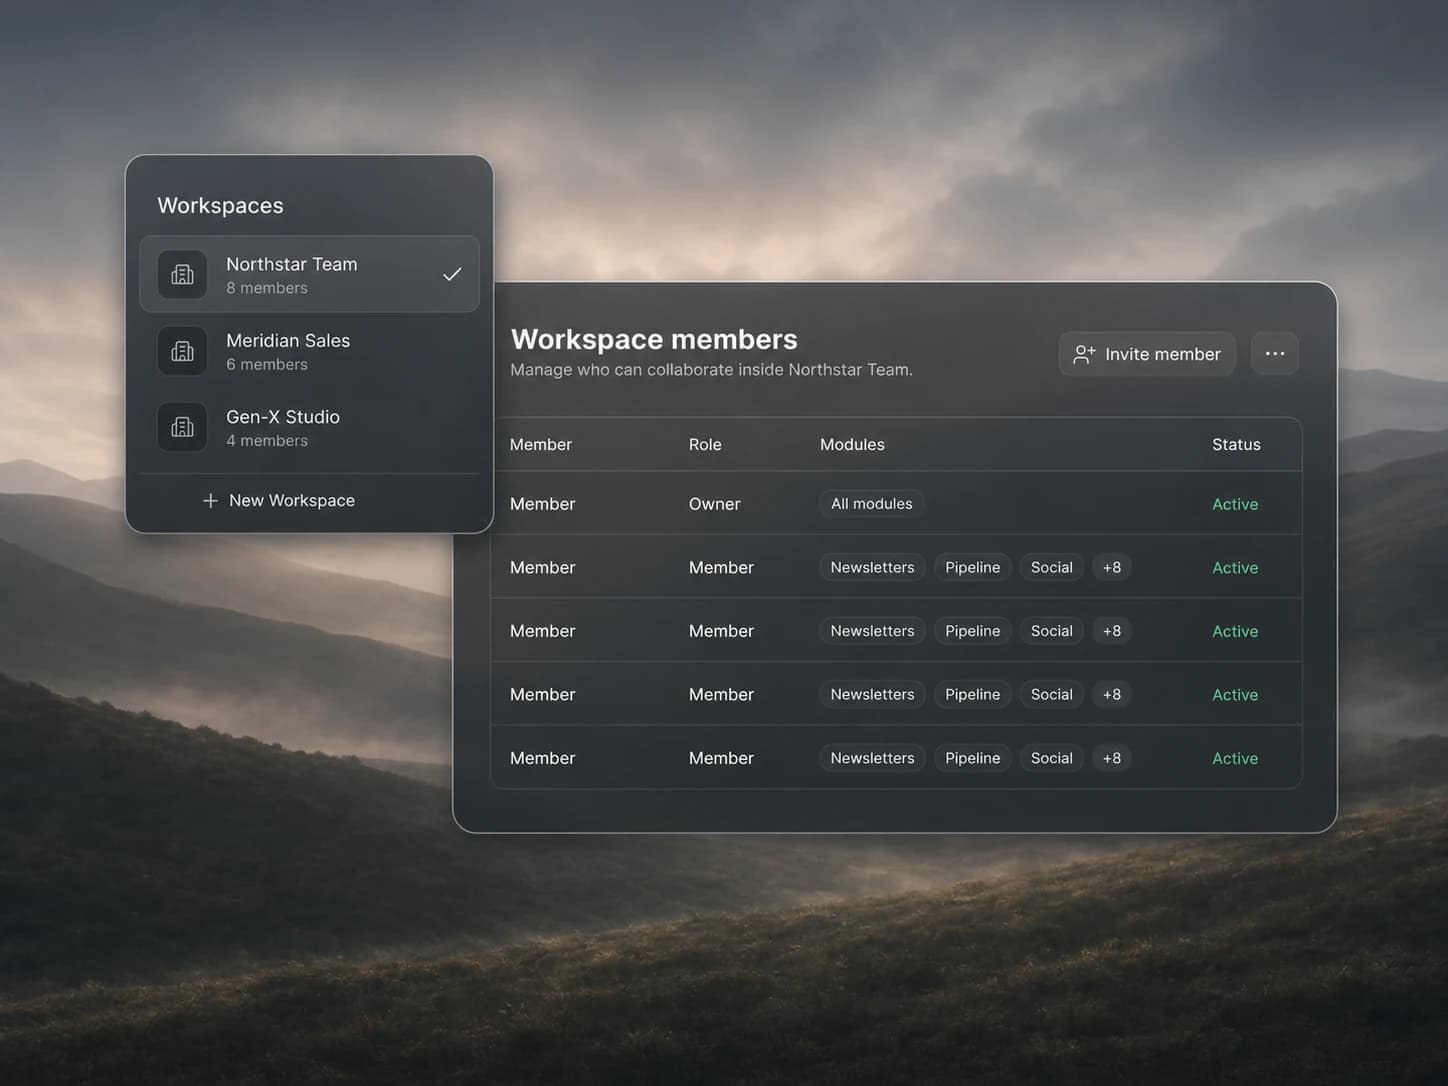The image size is (1448, 1086).
Task: Click the Status column header
Action: click(x=1236, y=444)
